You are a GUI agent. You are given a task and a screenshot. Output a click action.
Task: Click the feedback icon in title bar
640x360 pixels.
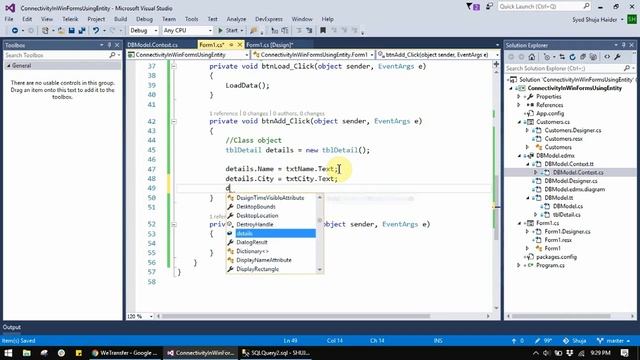tap(489, 7)
